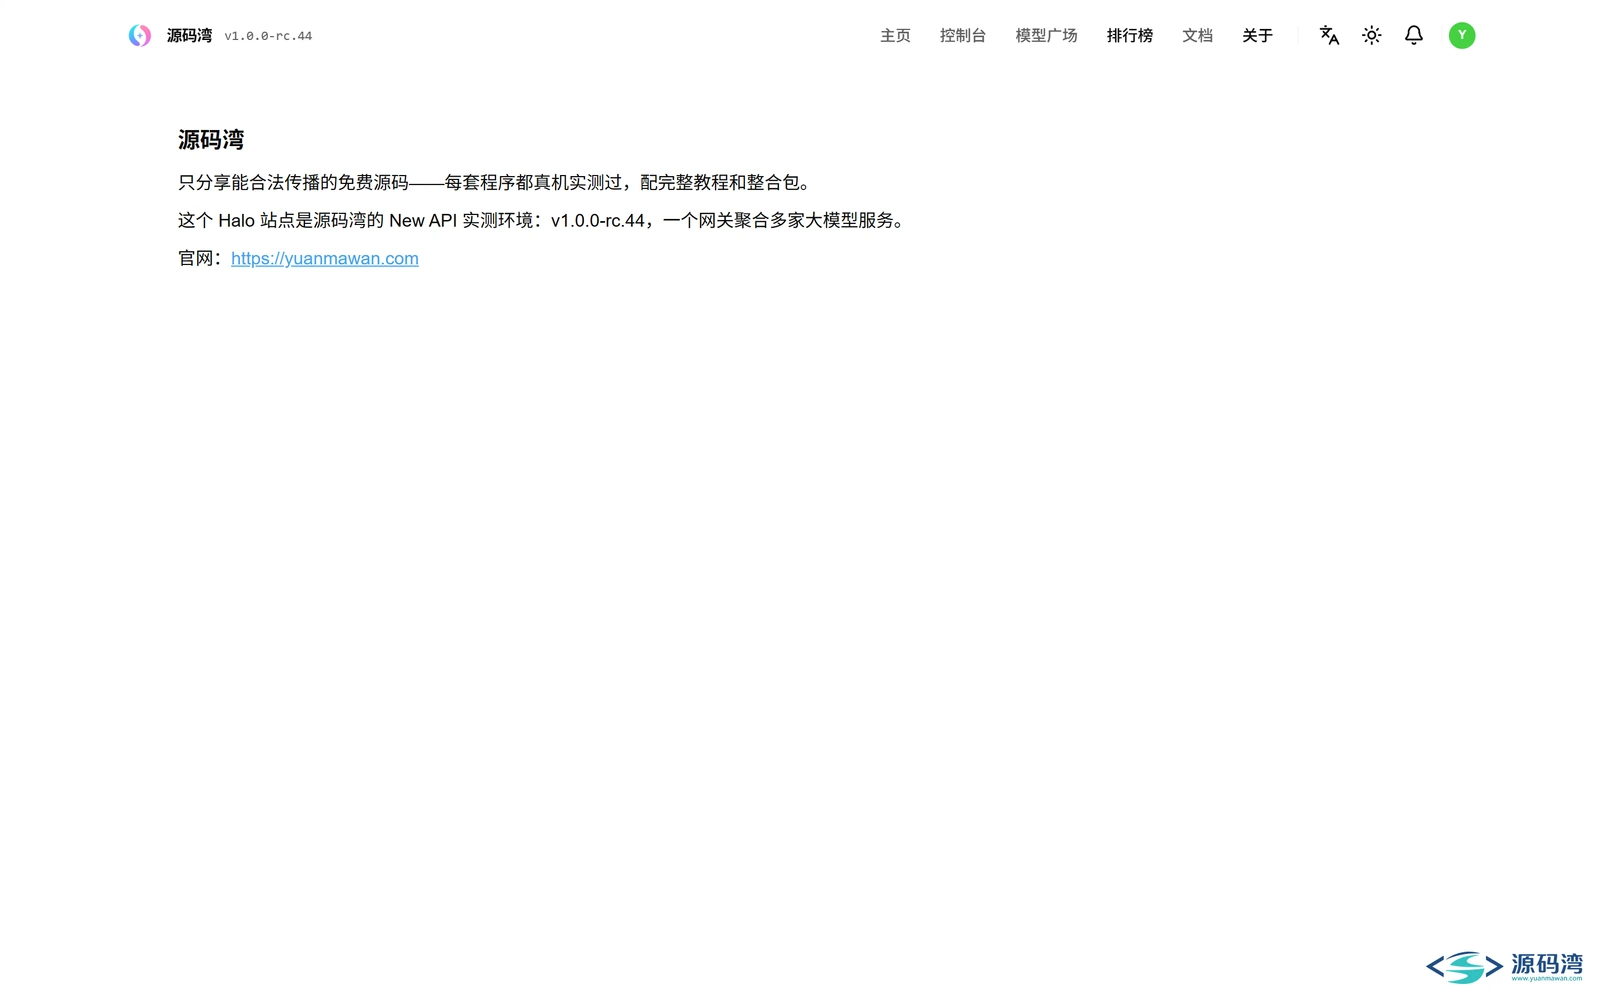1600x1000 pixels.
Task: Click the 源码湾 page heading
Action: [211, 140]
